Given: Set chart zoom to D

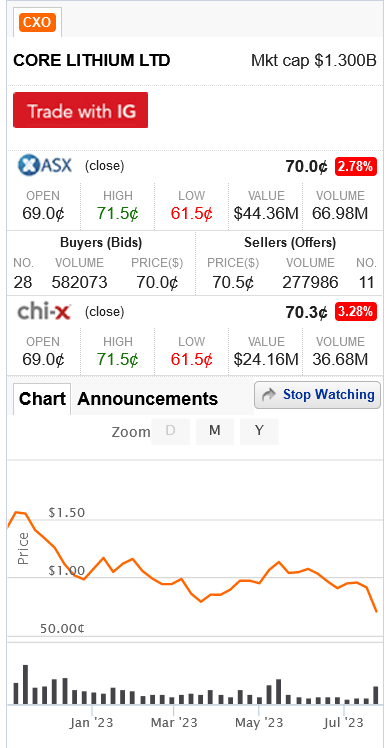Looking at the screenshot, I should [x=170, y=431].
